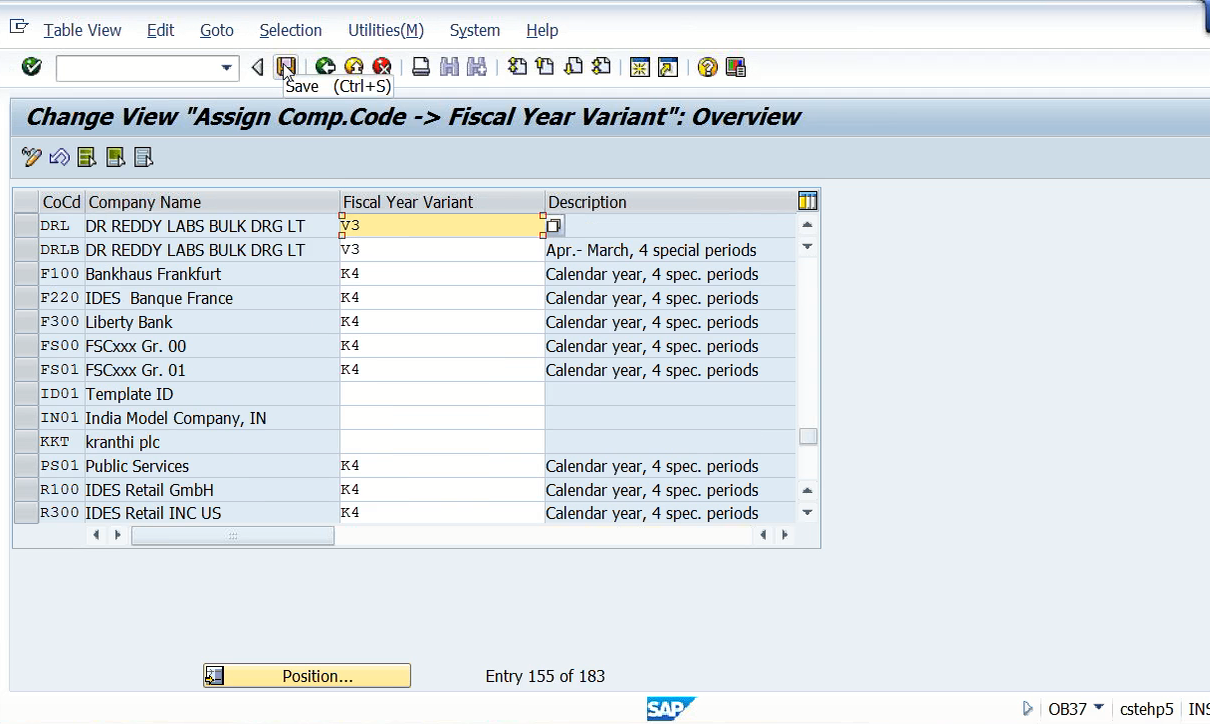Viewport: 1210px width, 724px height.
Task: Collapse the command field arrow
Action: click(258, 67)
